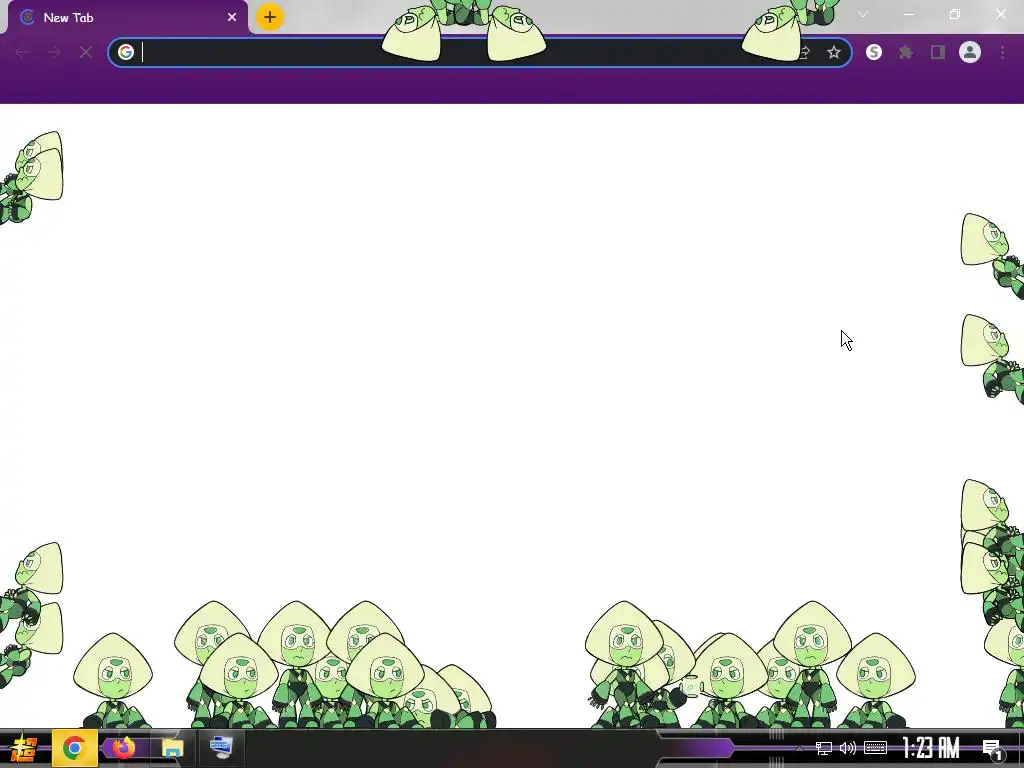Close the Chrome window
1024x768 pixels.
point(1001,14)
